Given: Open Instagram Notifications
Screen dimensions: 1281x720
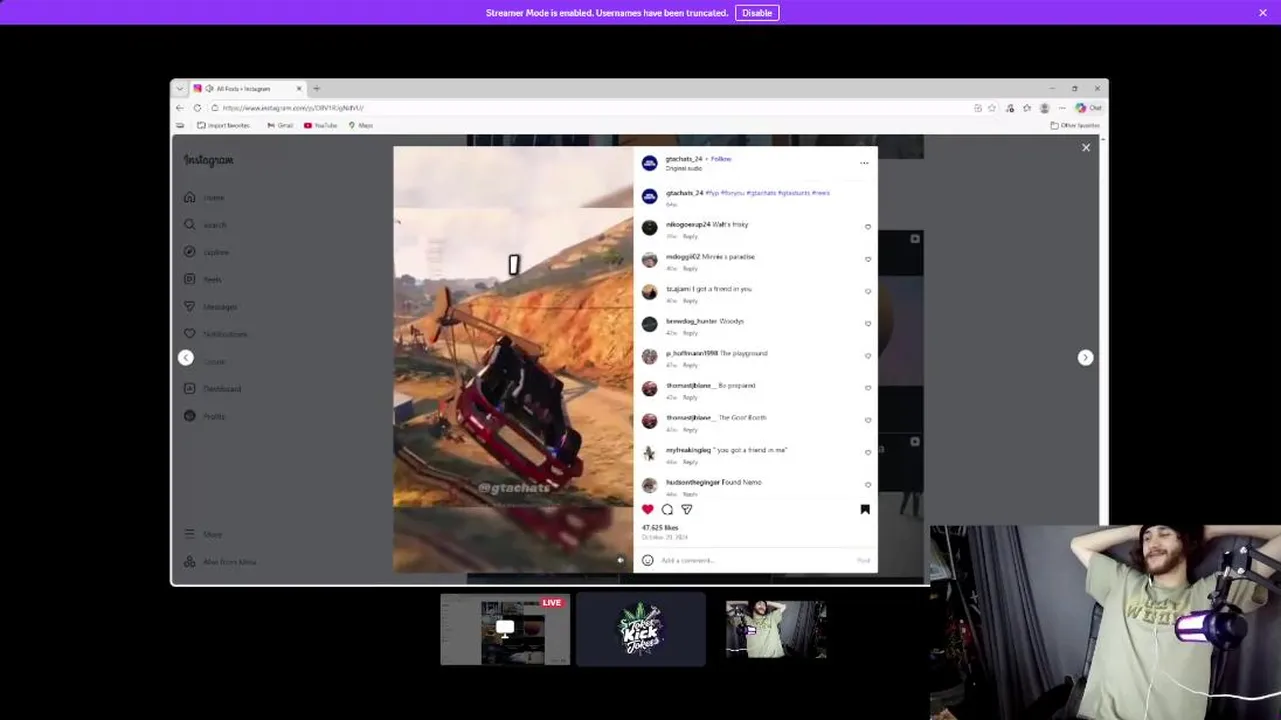Looking at the screenshot, I should click(215, 334).
